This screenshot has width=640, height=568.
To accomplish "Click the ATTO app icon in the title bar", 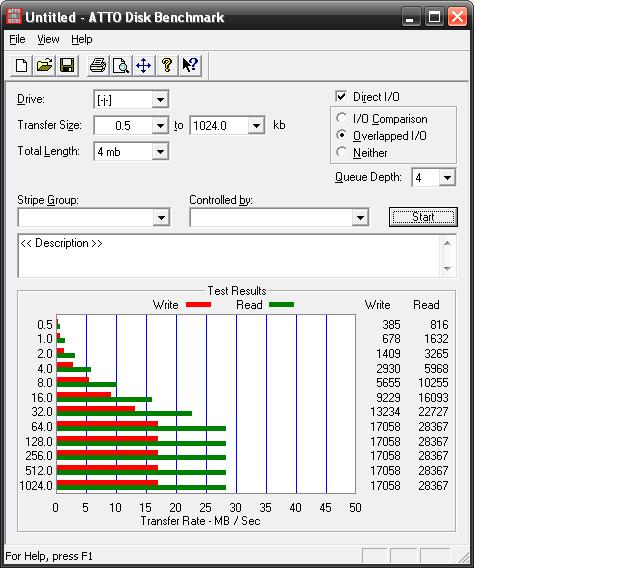I will point(14,17).
